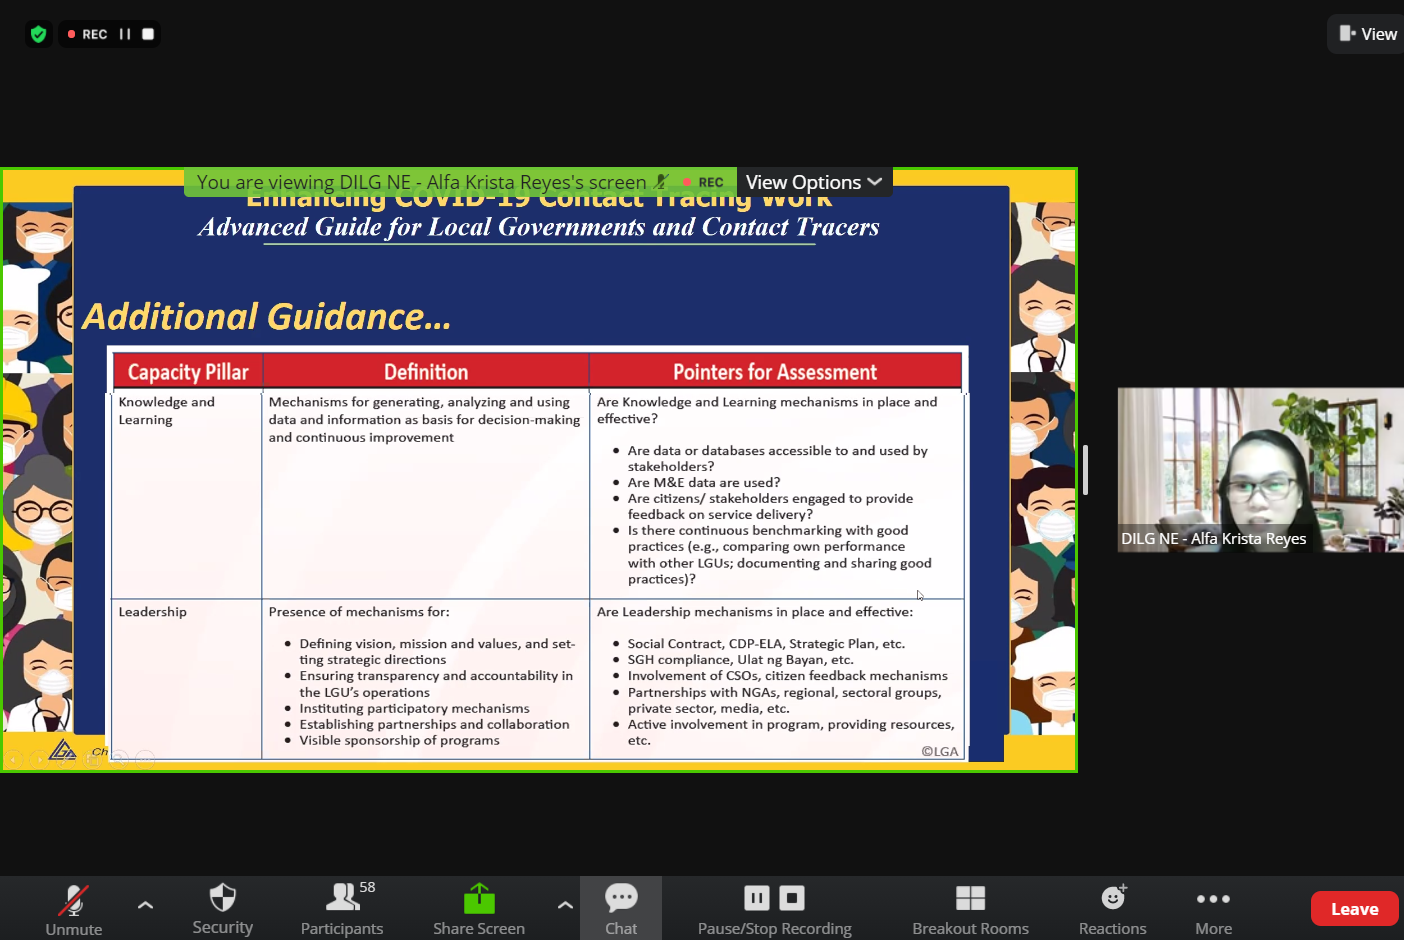Click "Are M&E data used?" bullet
This screenshot has width=1404, height=940.
pyautogui.click(x=704, y=482)
